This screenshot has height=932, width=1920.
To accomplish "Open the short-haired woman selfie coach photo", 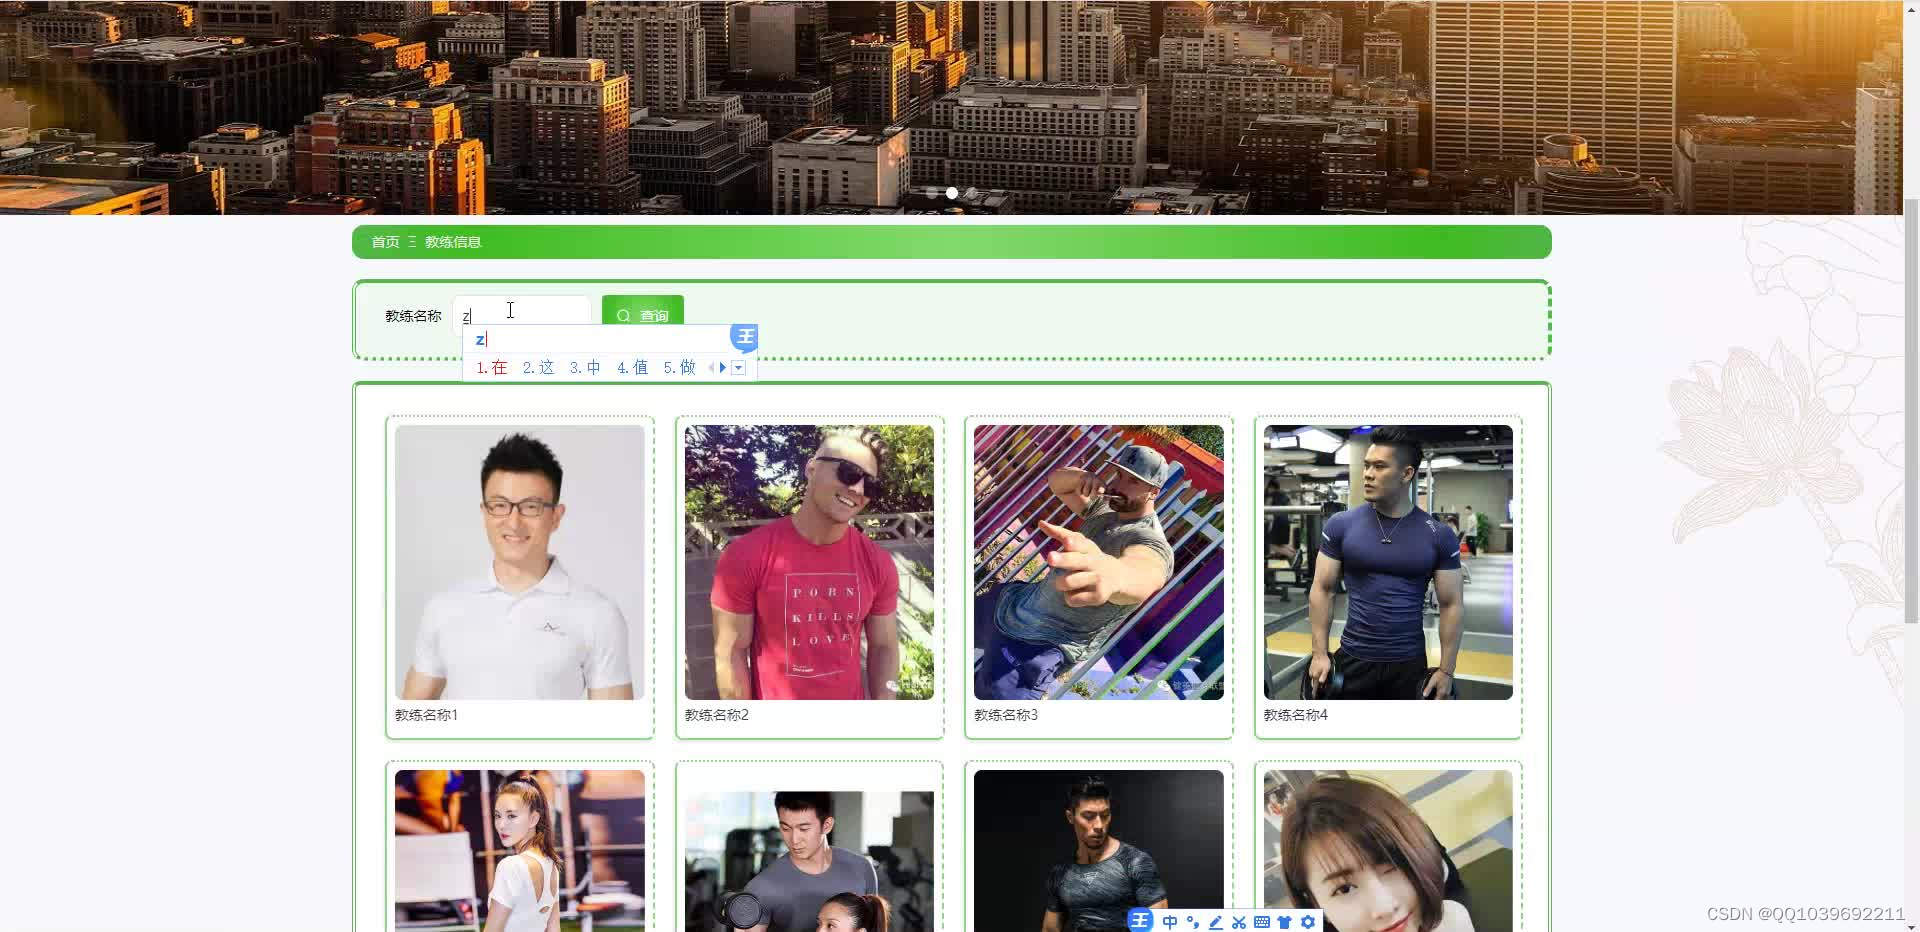I will click(x=1388, y=851).
